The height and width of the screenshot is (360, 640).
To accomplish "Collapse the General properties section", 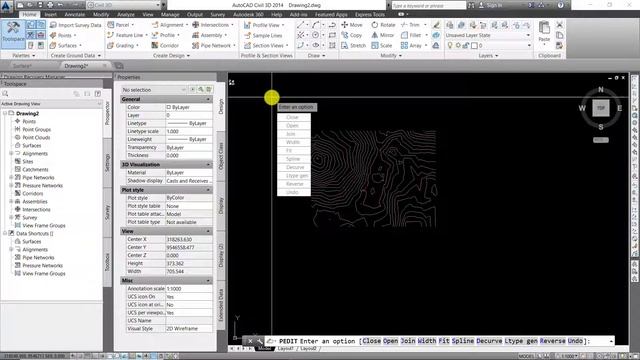I will tap(208, 99).
